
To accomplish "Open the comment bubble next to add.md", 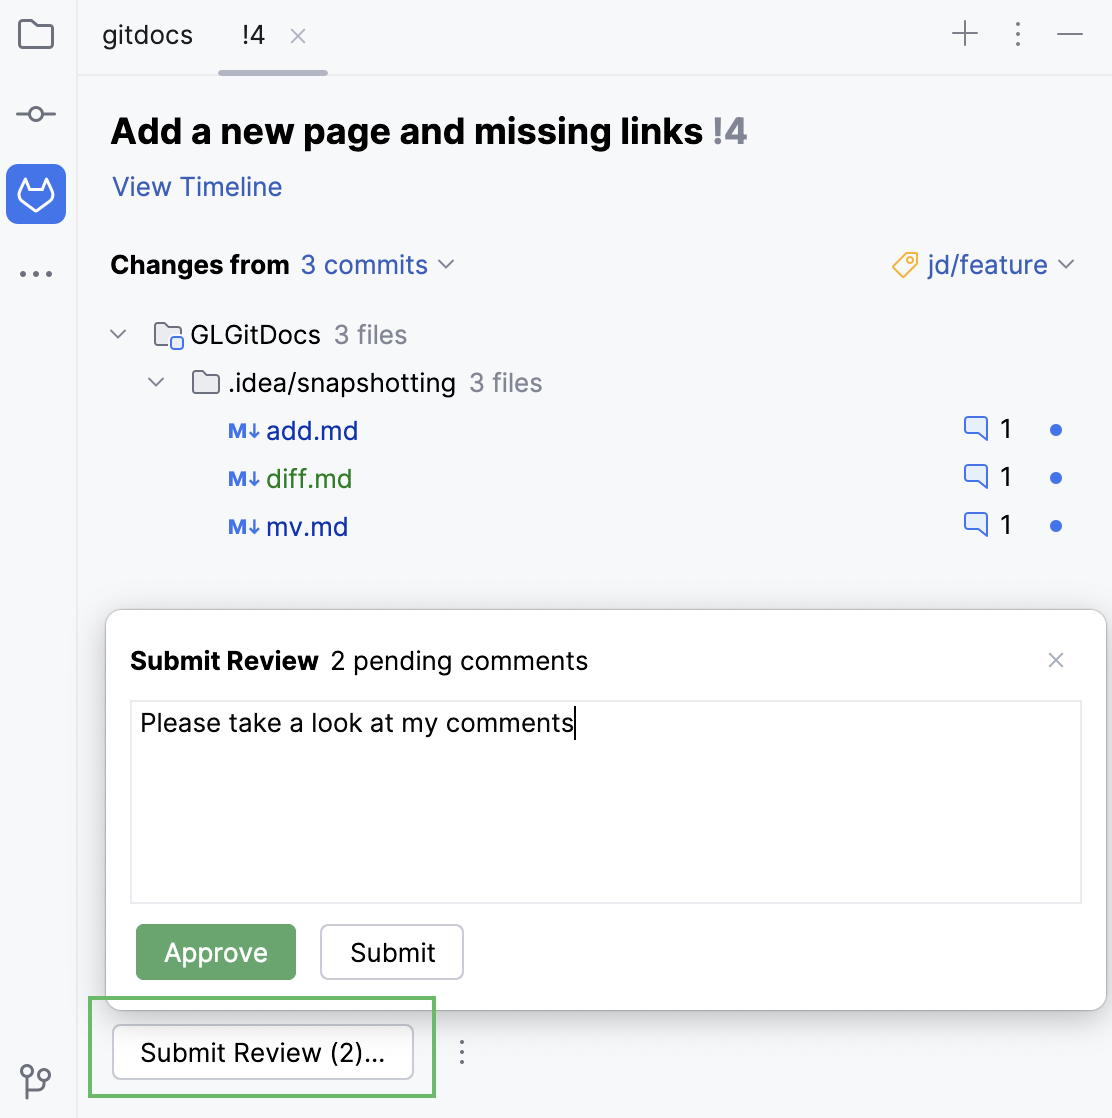I will pos(975,428).
